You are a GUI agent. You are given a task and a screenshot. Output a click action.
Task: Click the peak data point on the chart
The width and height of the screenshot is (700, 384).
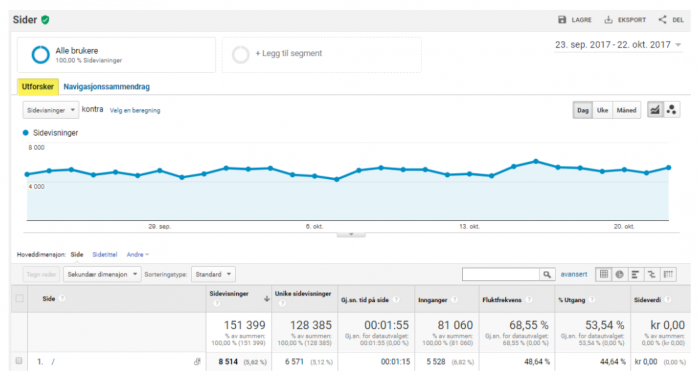(536, 161)
